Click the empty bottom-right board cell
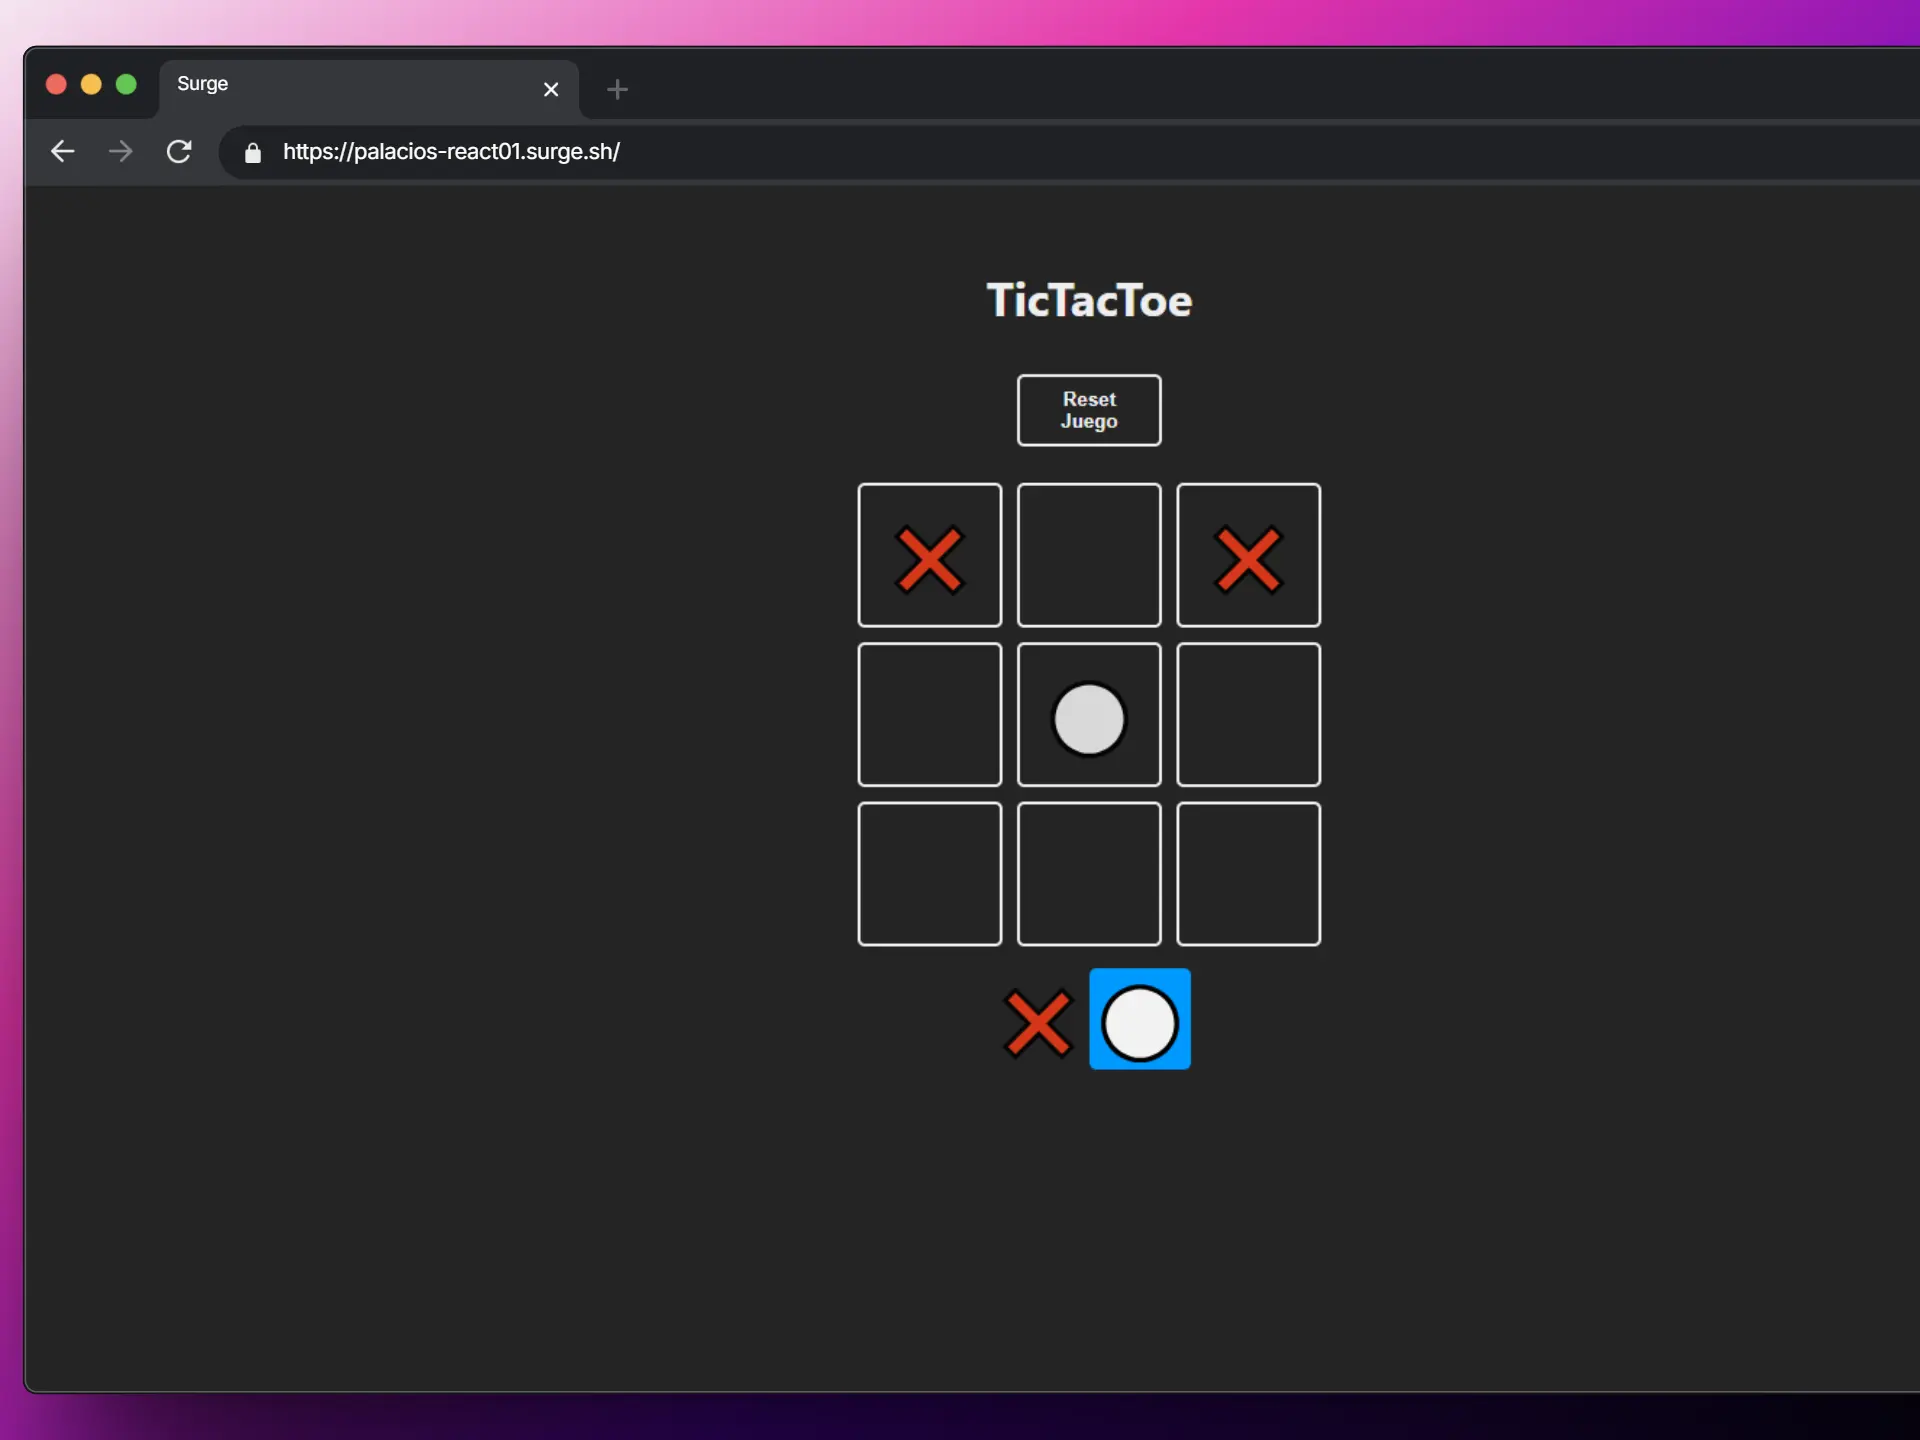Screen dimensions: 1920x1440 click(1247, 873)
